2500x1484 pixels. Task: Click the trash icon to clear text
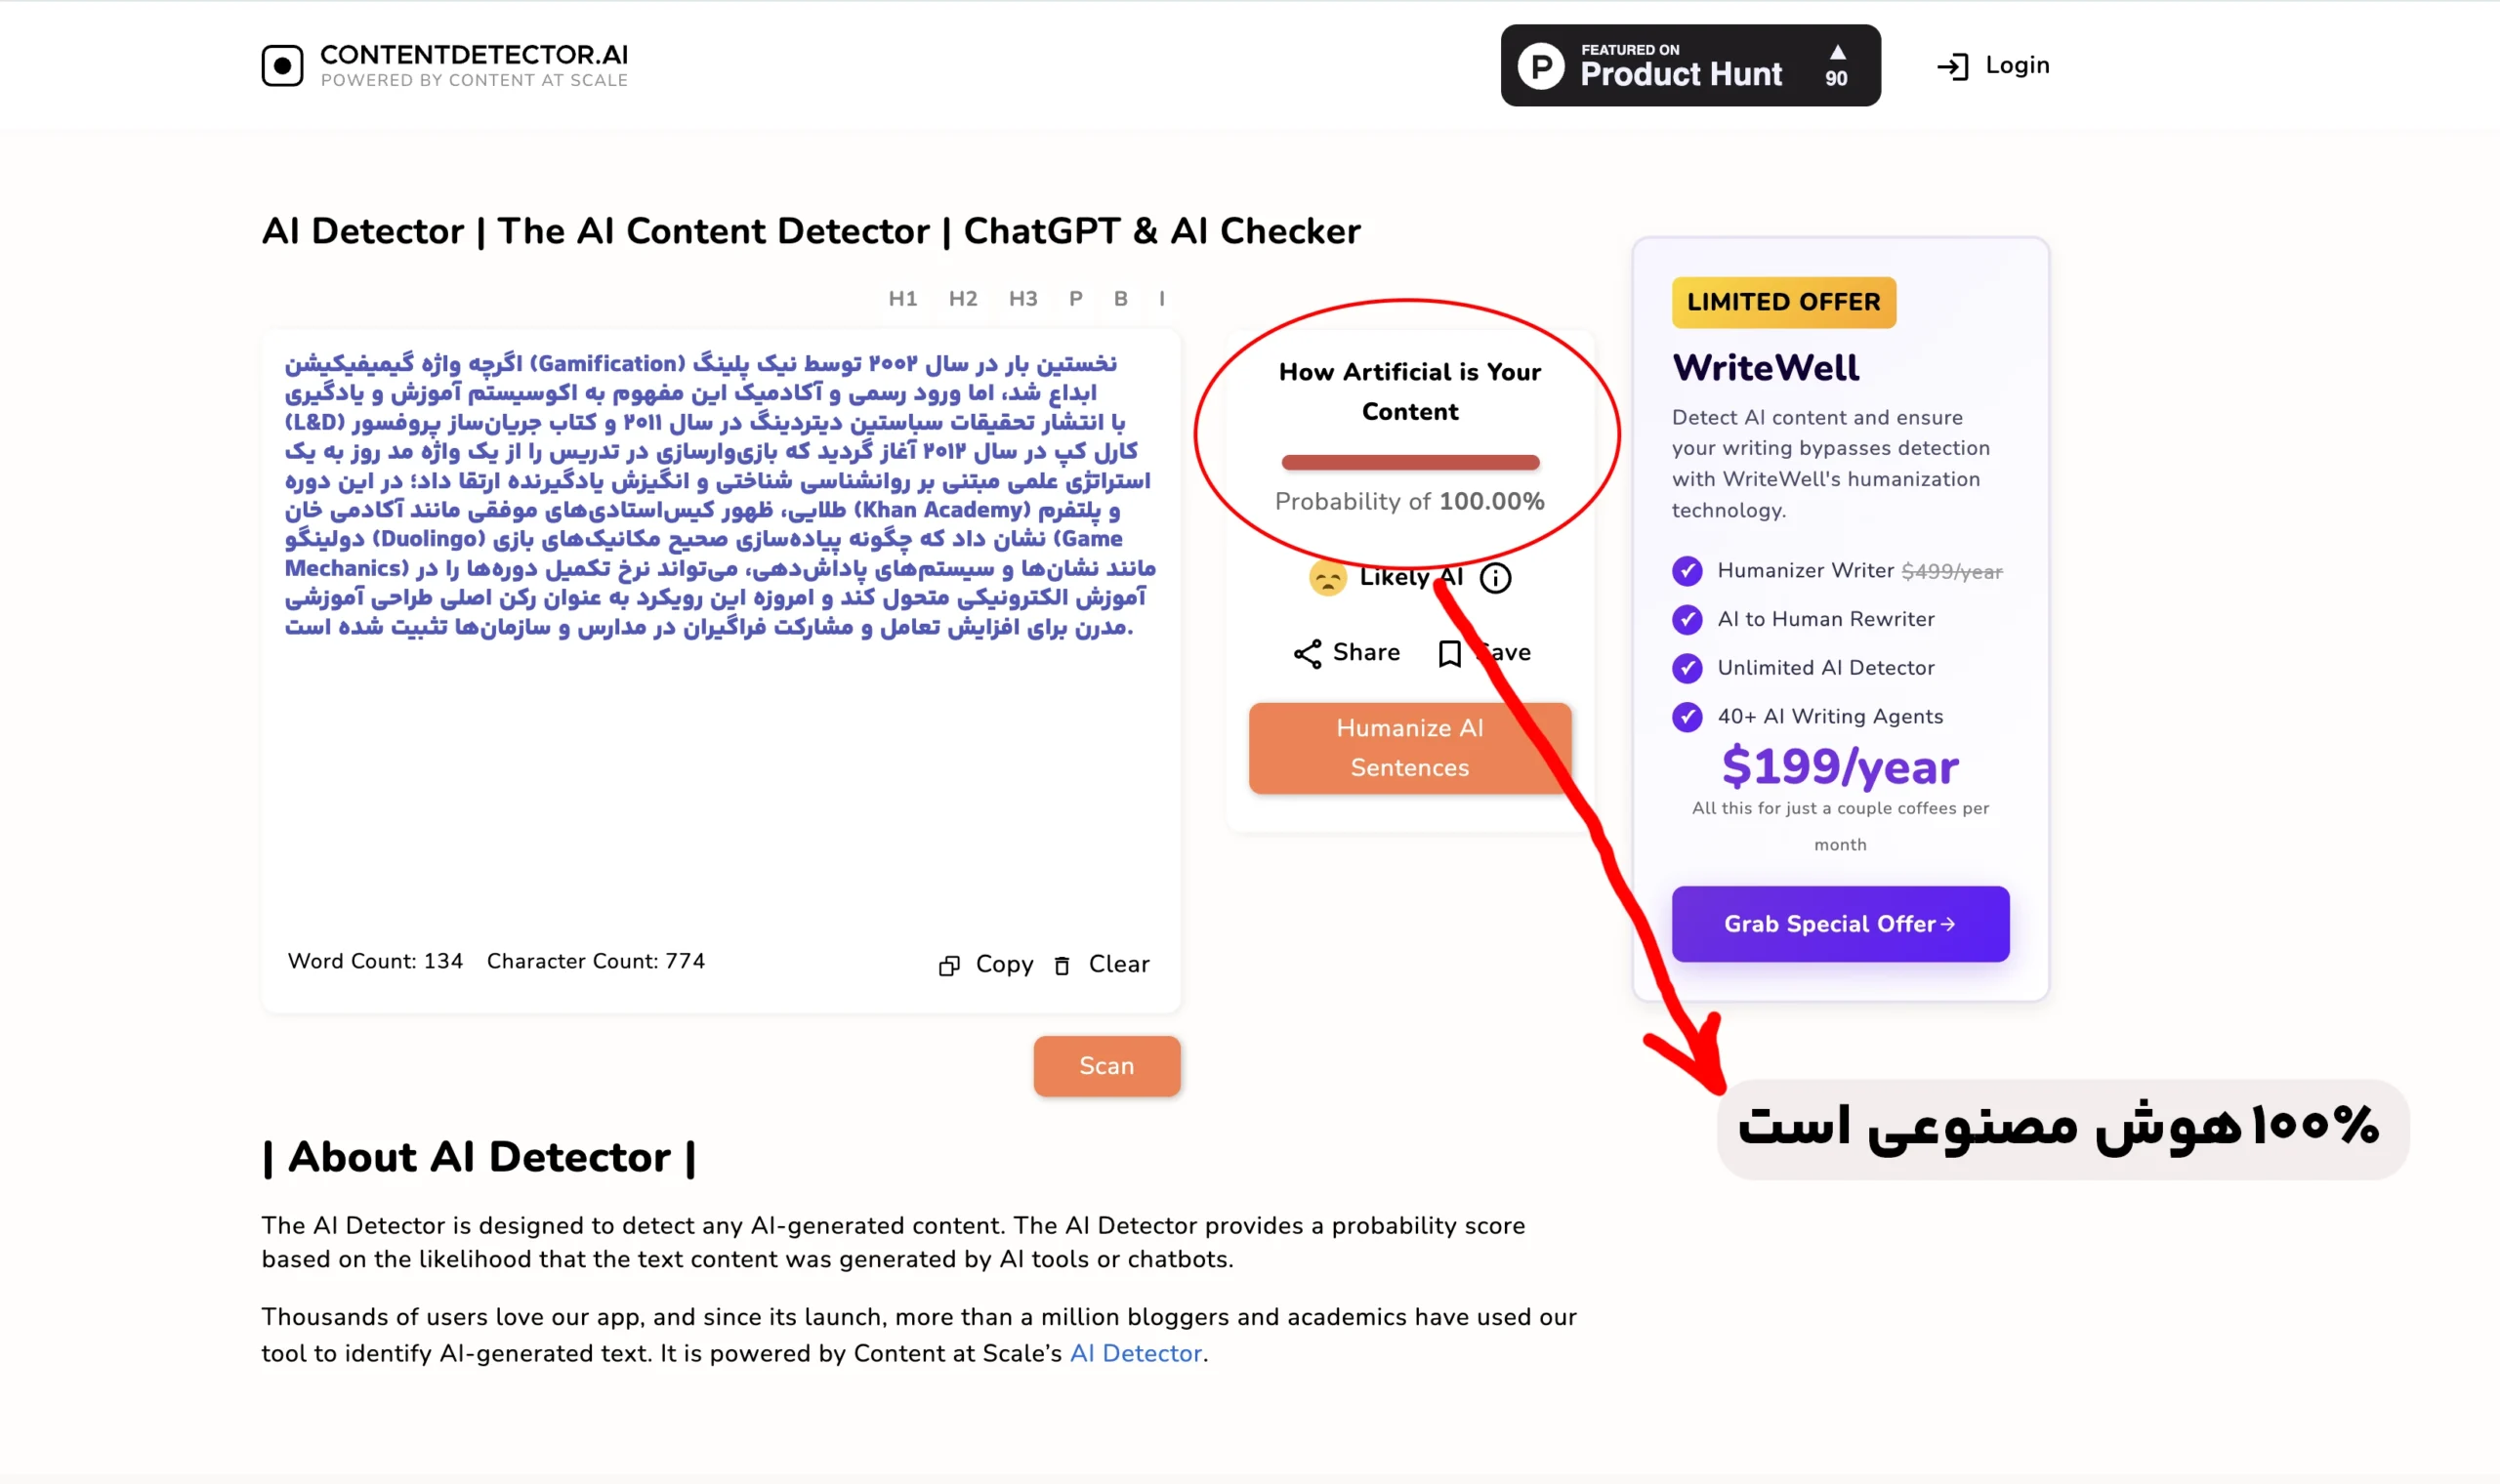1062,964
